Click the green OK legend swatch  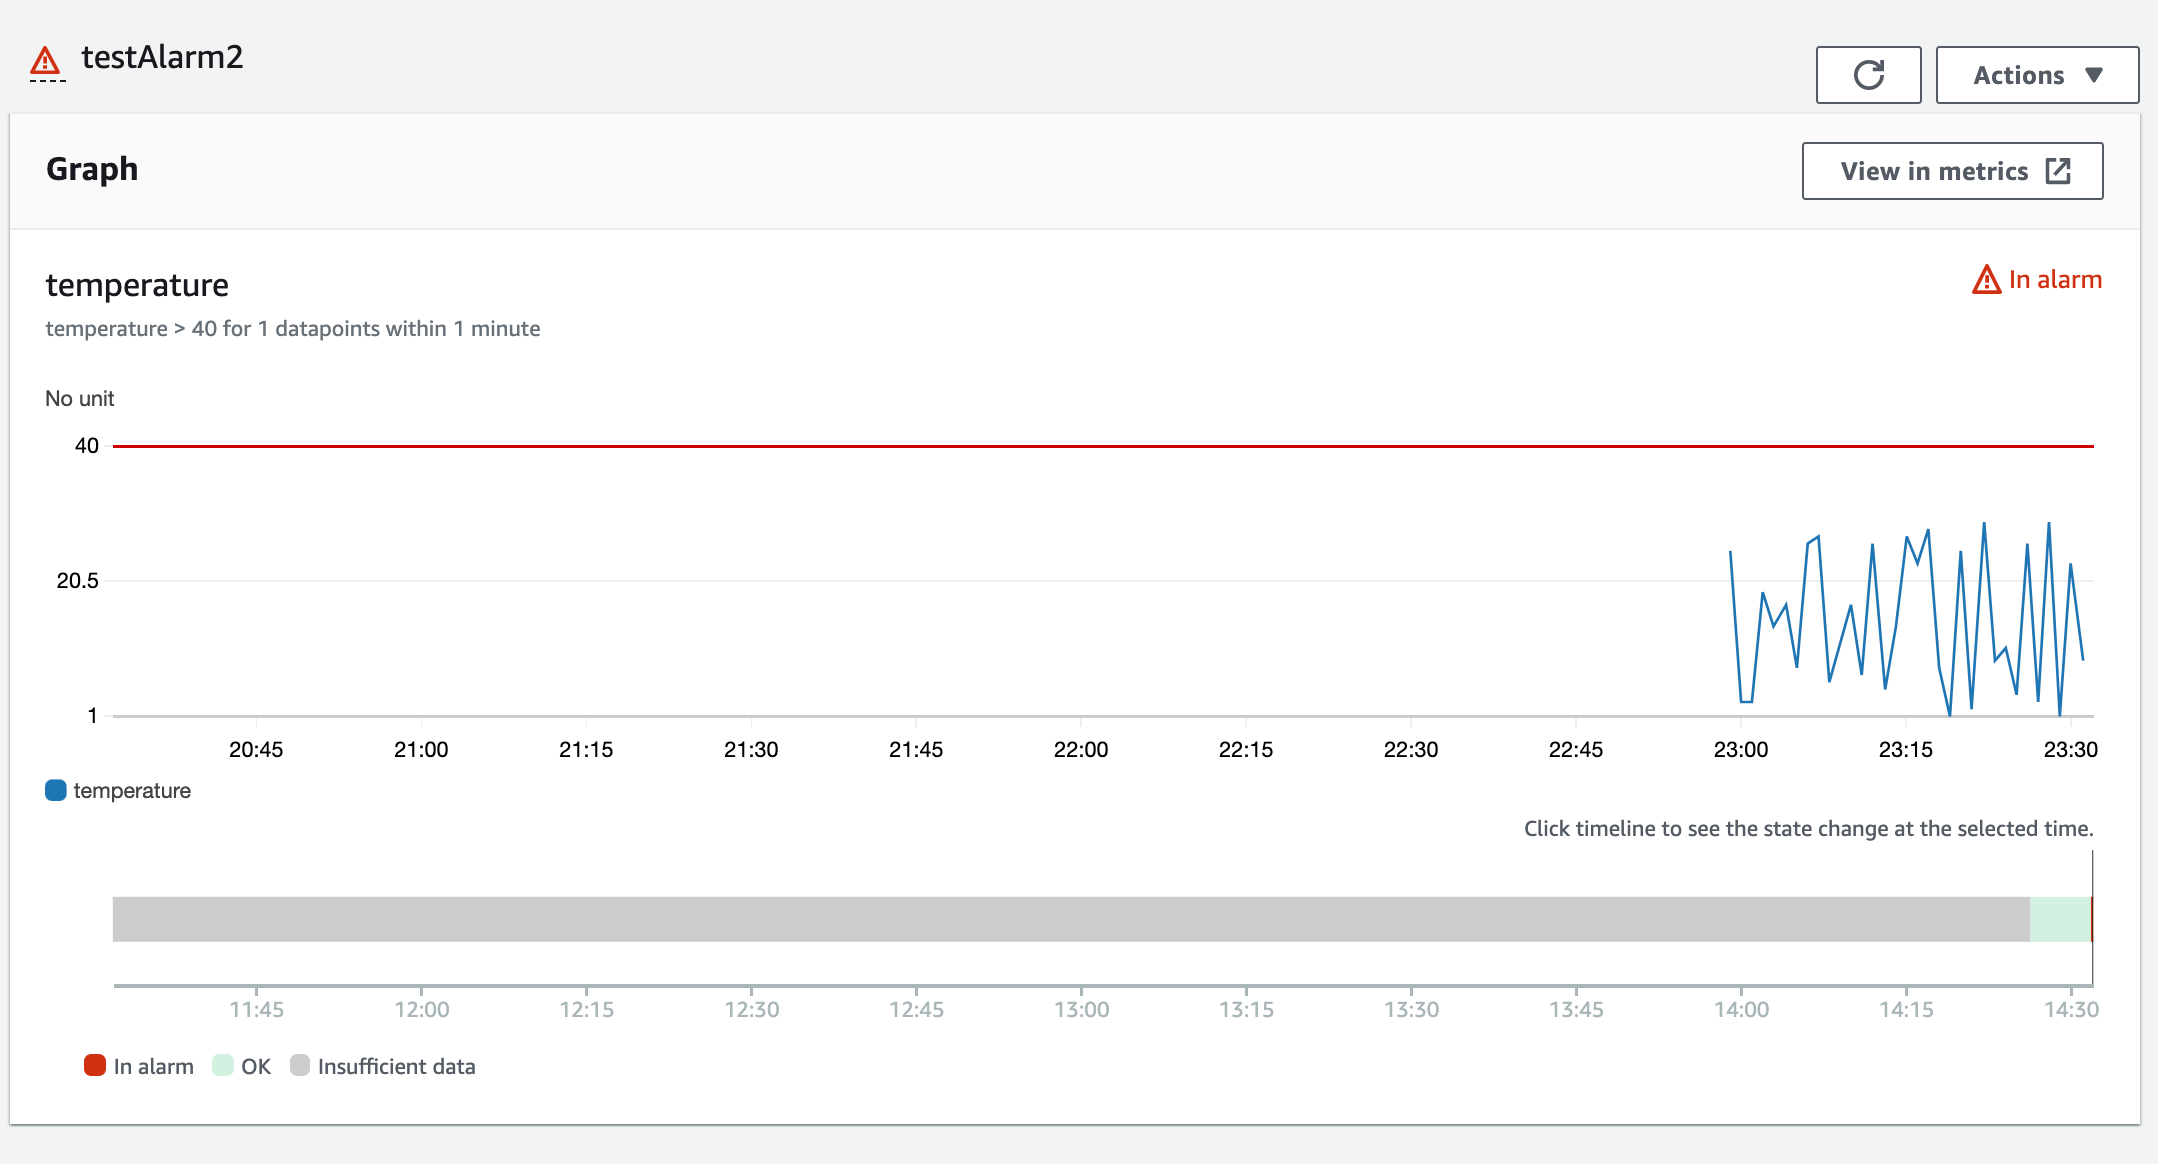click(x=223, y=1065)
